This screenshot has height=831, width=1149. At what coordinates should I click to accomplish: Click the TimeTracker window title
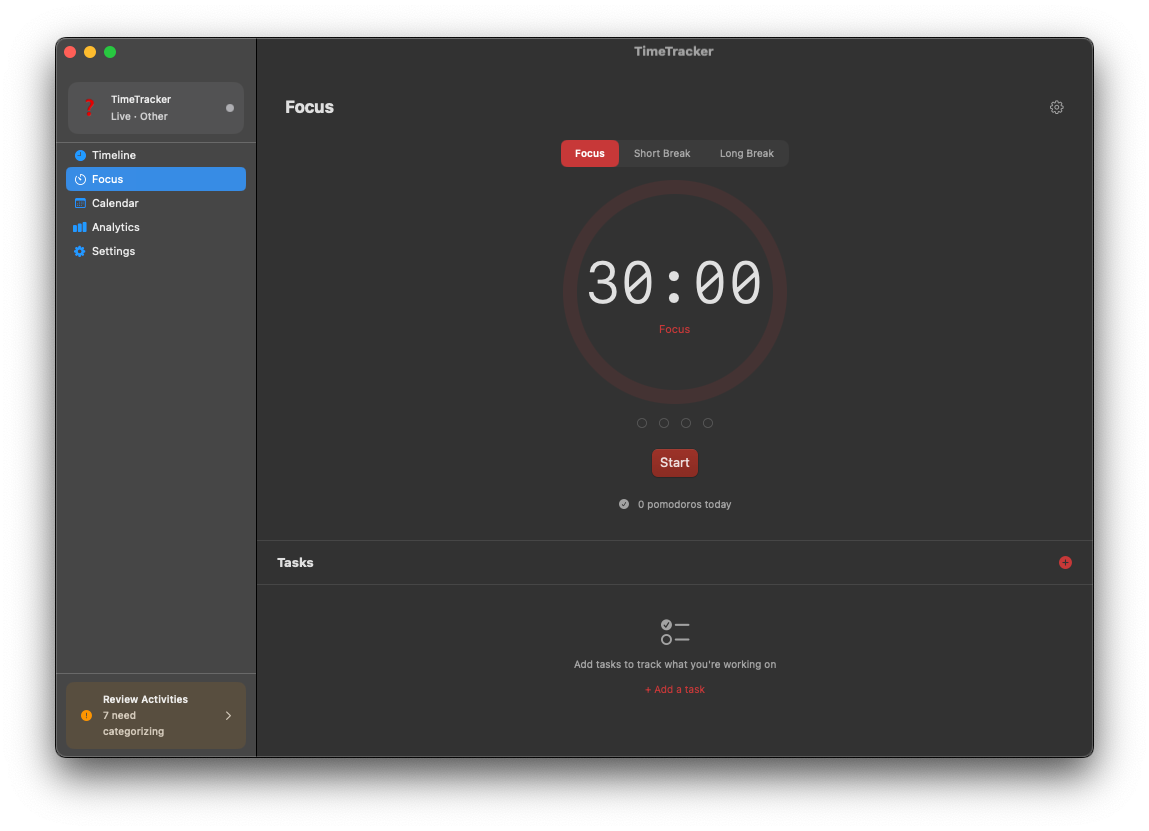pyautogui.click(x=673, y=51)
